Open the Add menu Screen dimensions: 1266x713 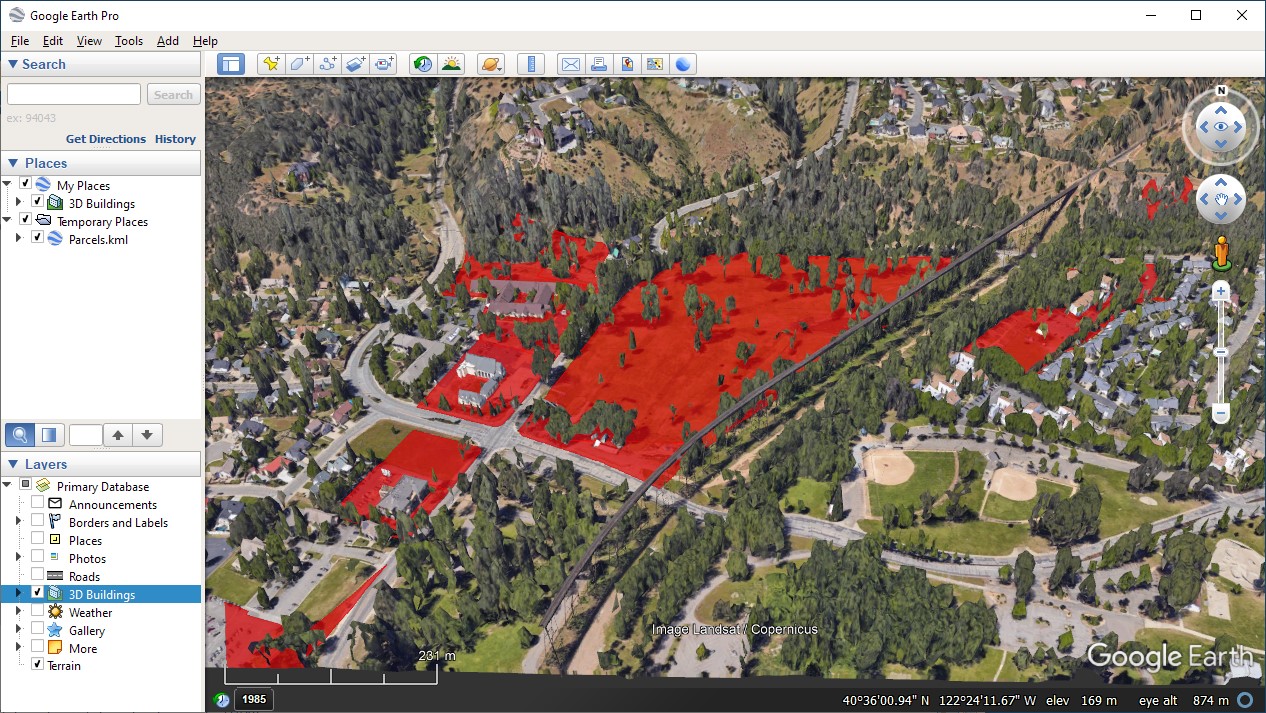(x=168, y=41)
